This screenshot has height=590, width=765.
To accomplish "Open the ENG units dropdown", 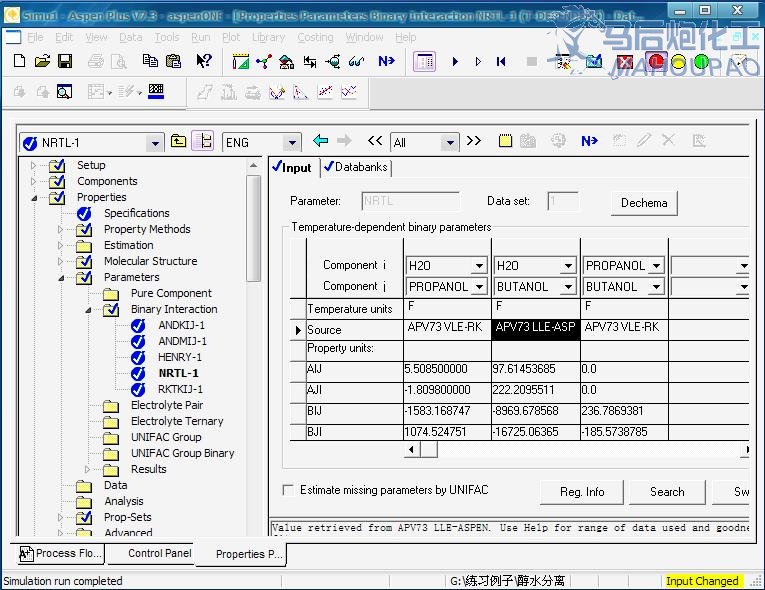I will click(x=292, y=143).
